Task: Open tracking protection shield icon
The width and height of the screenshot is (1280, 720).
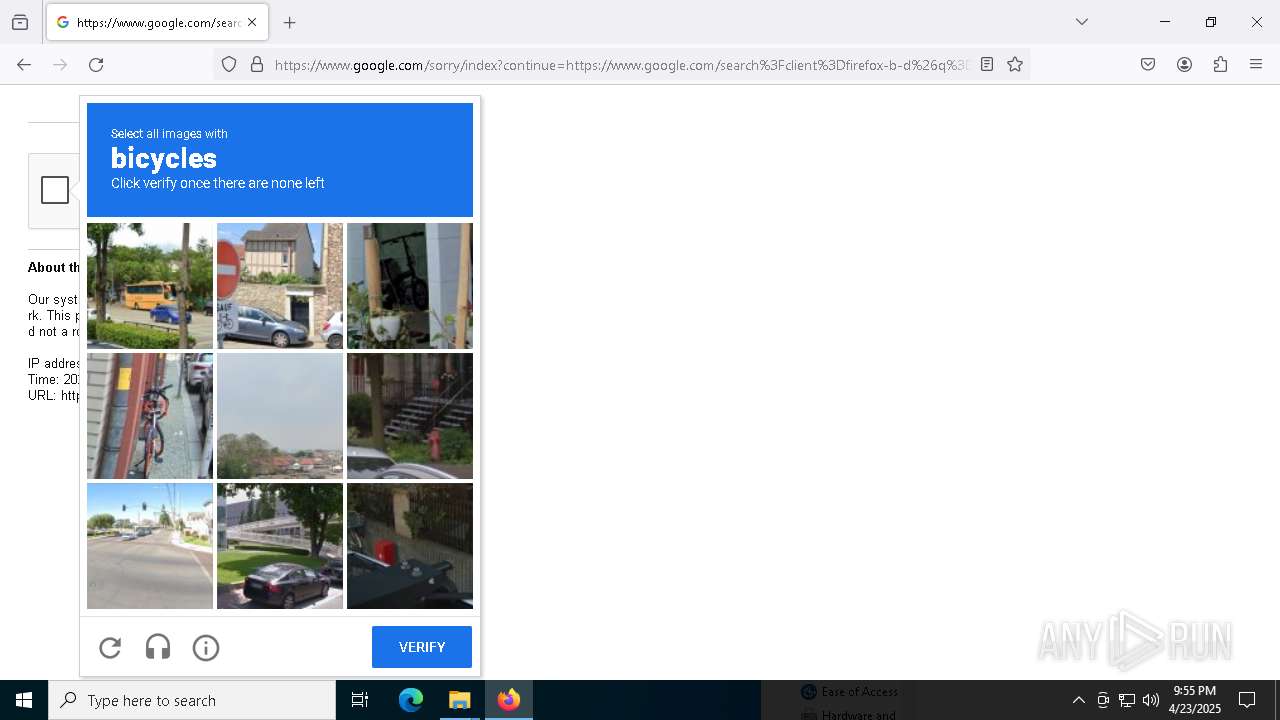Action: [229, 64]
